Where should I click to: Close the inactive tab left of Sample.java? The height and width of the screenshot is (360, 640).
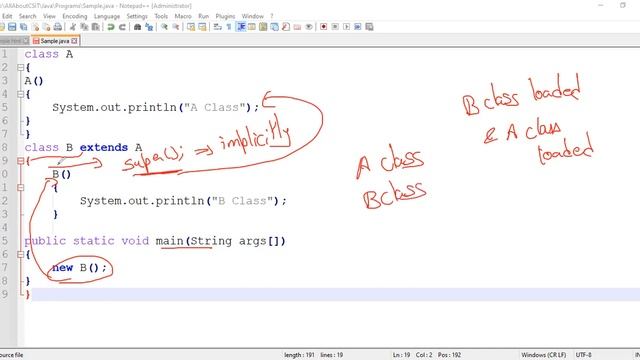tap(26, 41)
